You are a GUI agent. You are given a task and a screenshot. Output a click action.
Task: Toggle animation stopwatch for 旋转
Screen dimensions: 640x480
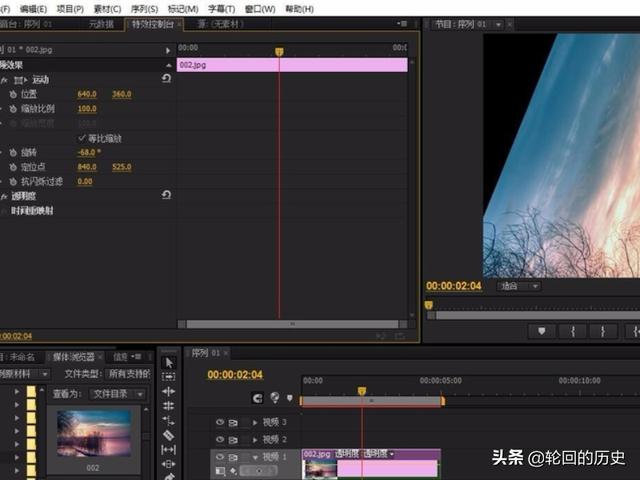coord(13,152)
